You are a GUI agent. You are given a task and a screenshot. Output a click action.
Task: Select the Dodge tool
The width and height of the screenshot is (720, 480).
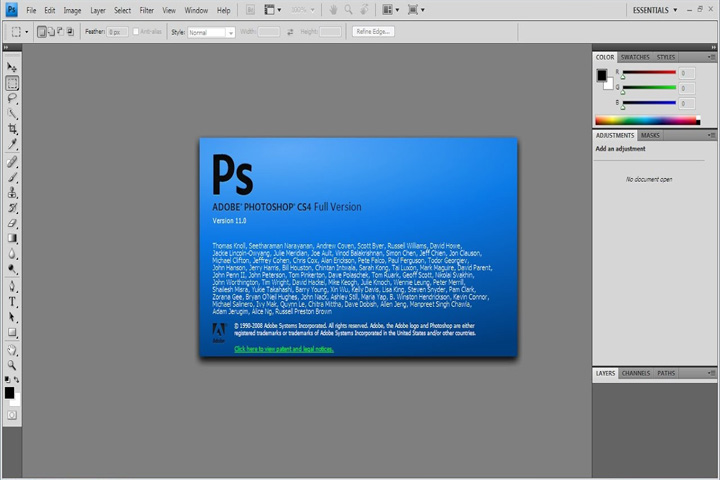12,269
